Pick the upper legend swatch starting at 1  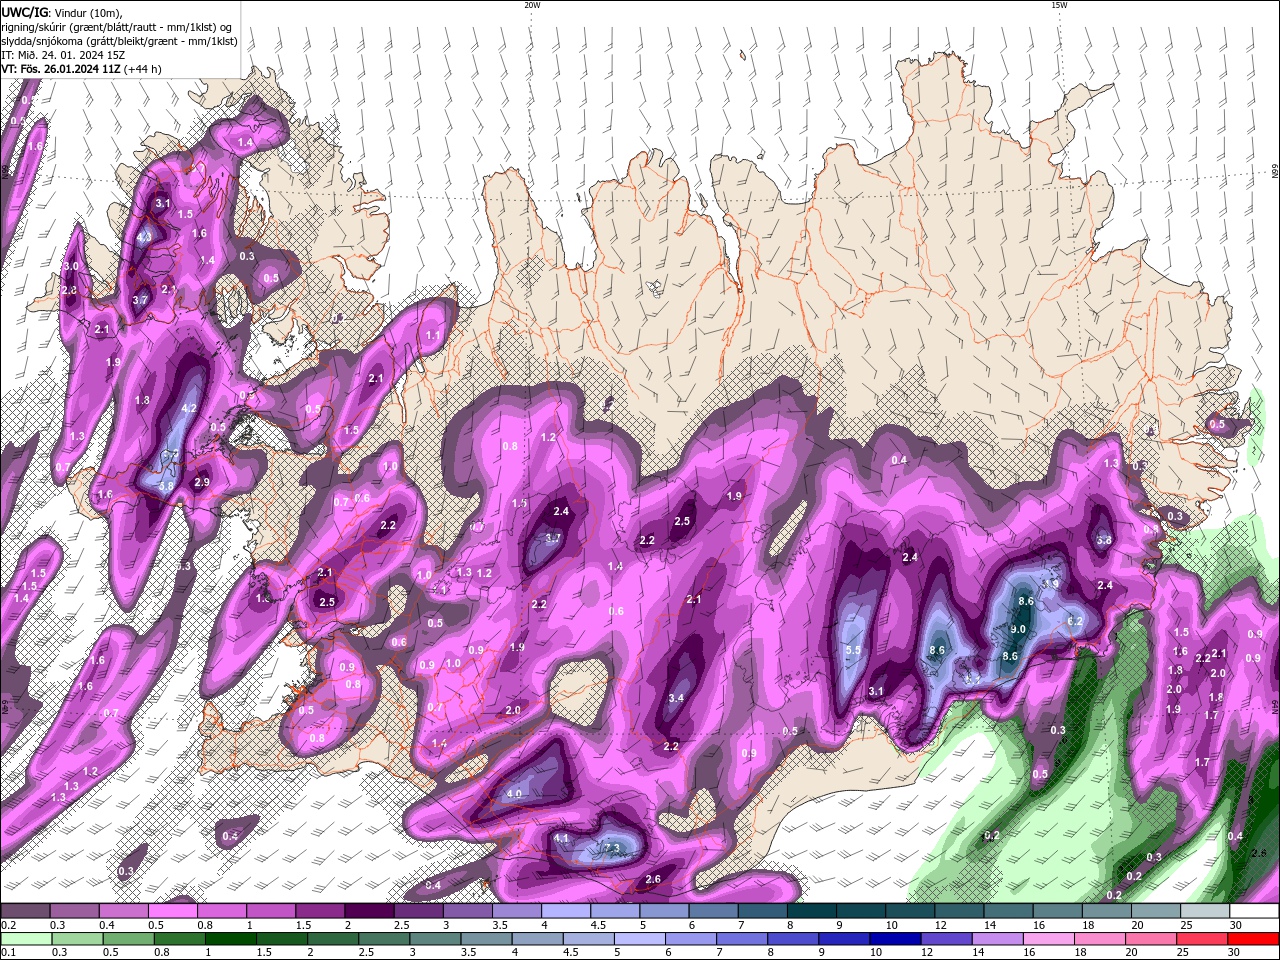click(270, 911)
